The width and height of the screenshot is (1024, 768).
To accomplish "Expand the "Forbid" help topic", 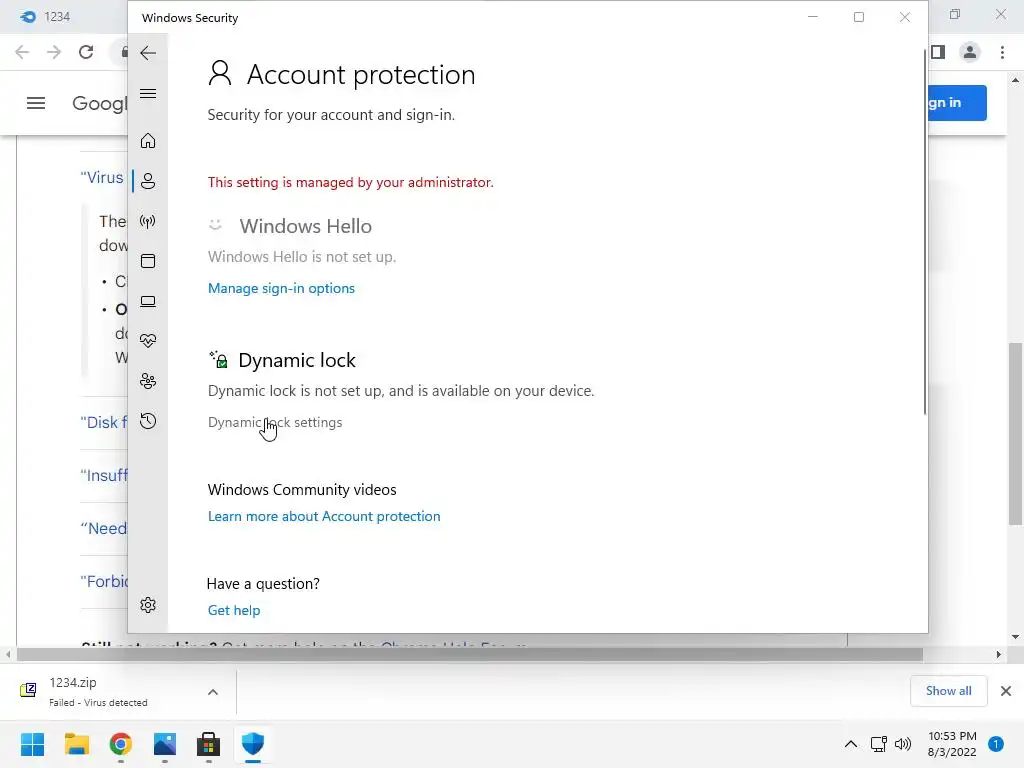I will point(104,581).
